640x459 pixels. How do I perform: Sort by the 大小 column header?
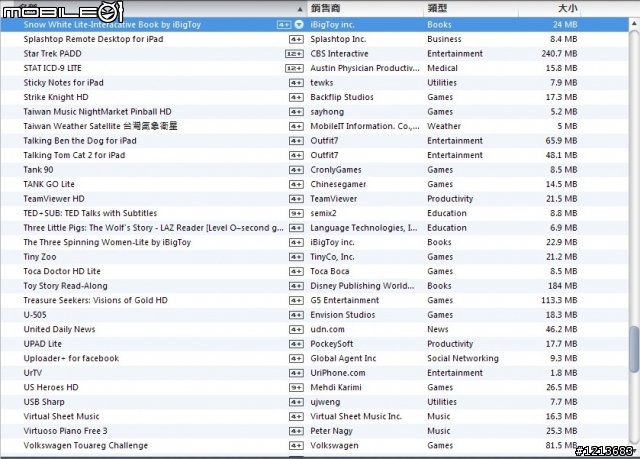(567, 8)
